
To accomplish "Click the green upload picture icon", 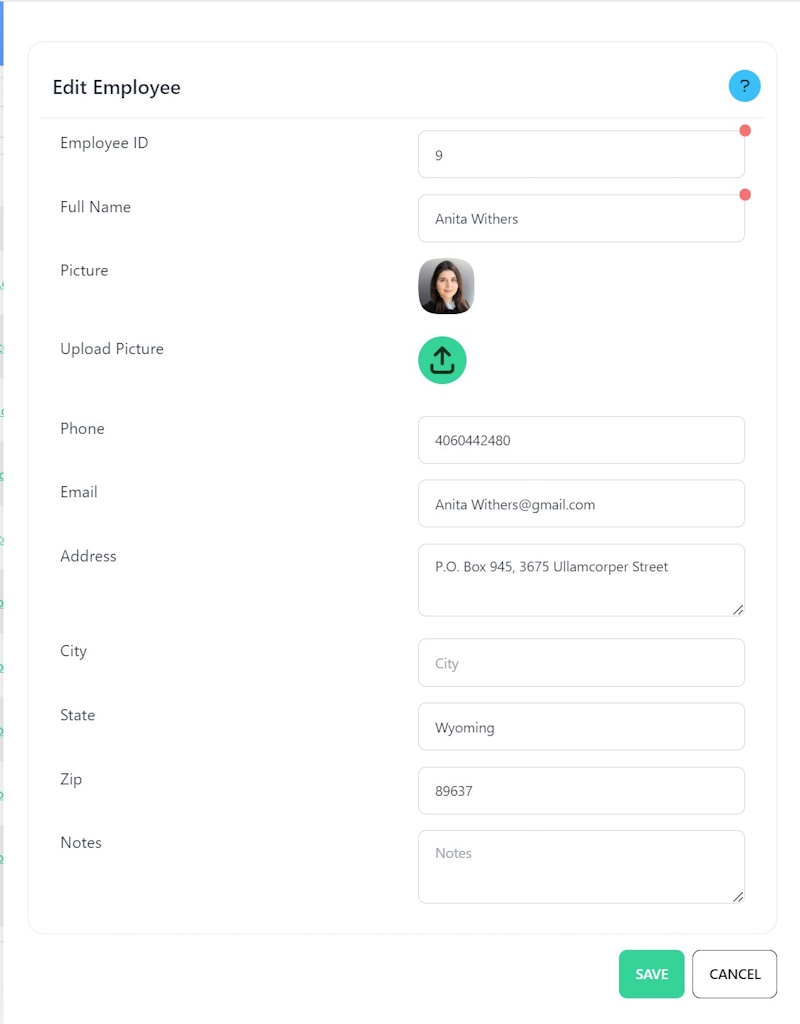I will tap(442, 360).
